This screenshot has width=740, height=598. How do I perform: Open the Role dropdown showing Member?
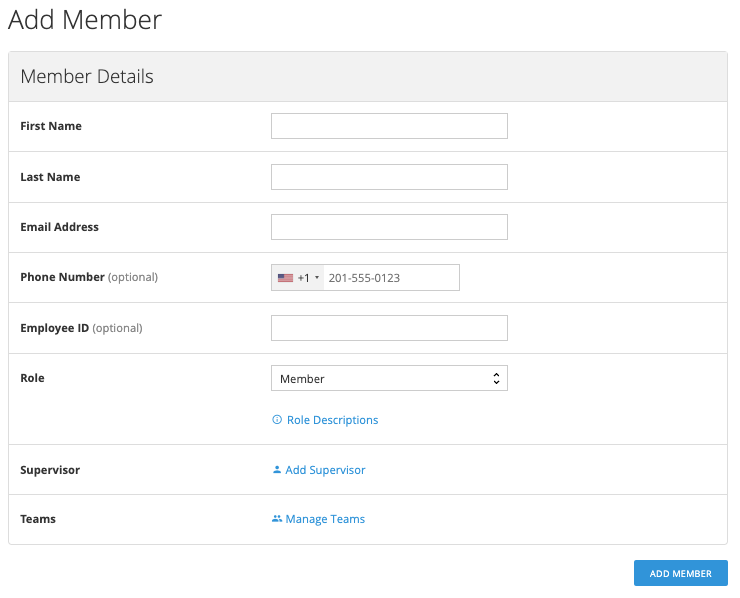tap(389, 379)
